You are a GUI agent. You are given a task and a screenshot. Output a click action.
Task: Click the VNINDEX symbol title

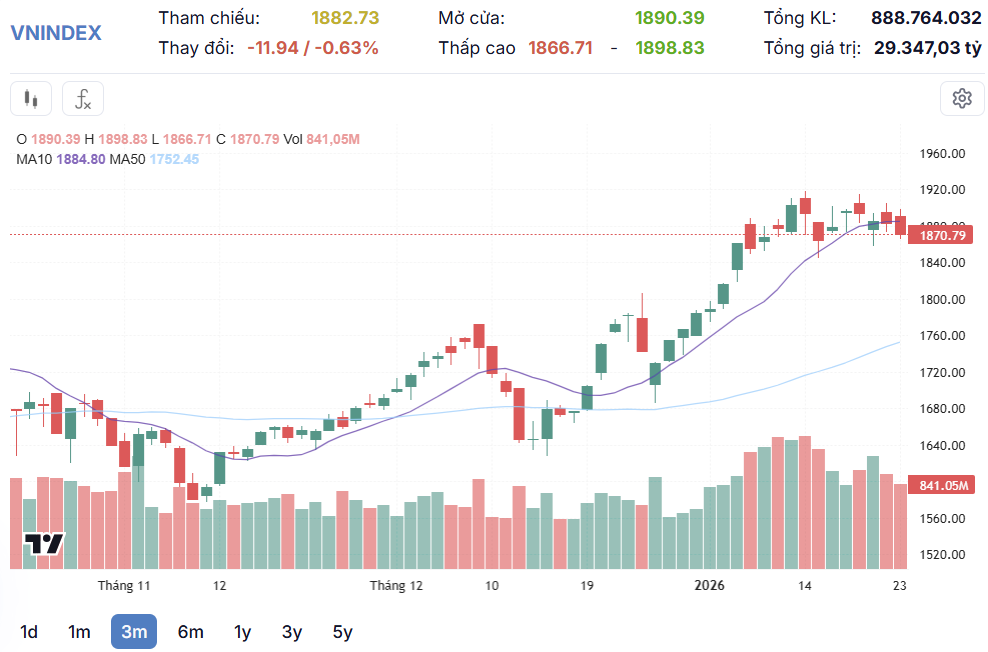pos(56,32)
